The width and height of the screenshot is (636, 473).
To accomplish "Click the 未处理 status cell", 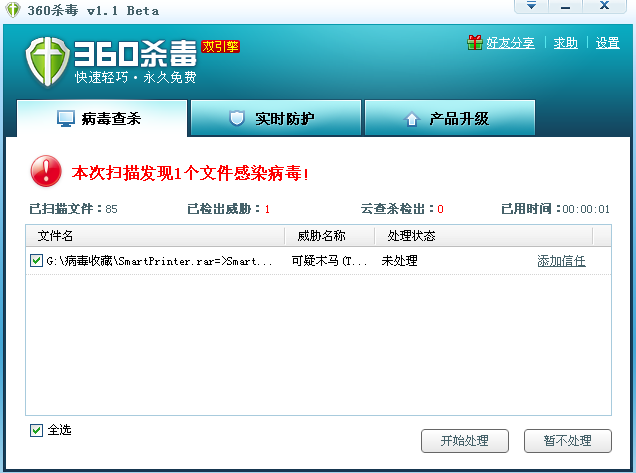I will tap(399, 261).
